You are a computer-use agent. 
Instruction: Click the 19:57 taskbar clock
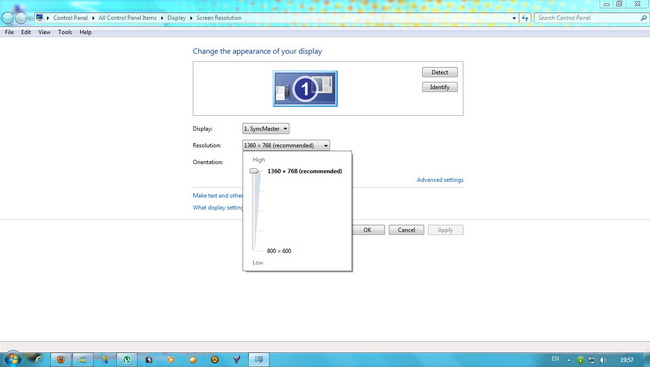(627, 360)
